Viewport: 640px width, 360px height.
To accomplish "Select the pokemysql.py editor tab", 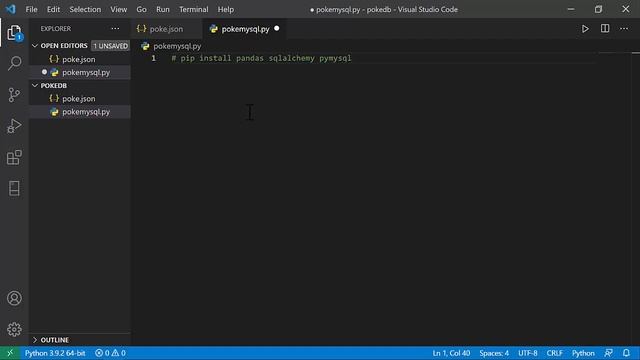I will tap(245, 29).
